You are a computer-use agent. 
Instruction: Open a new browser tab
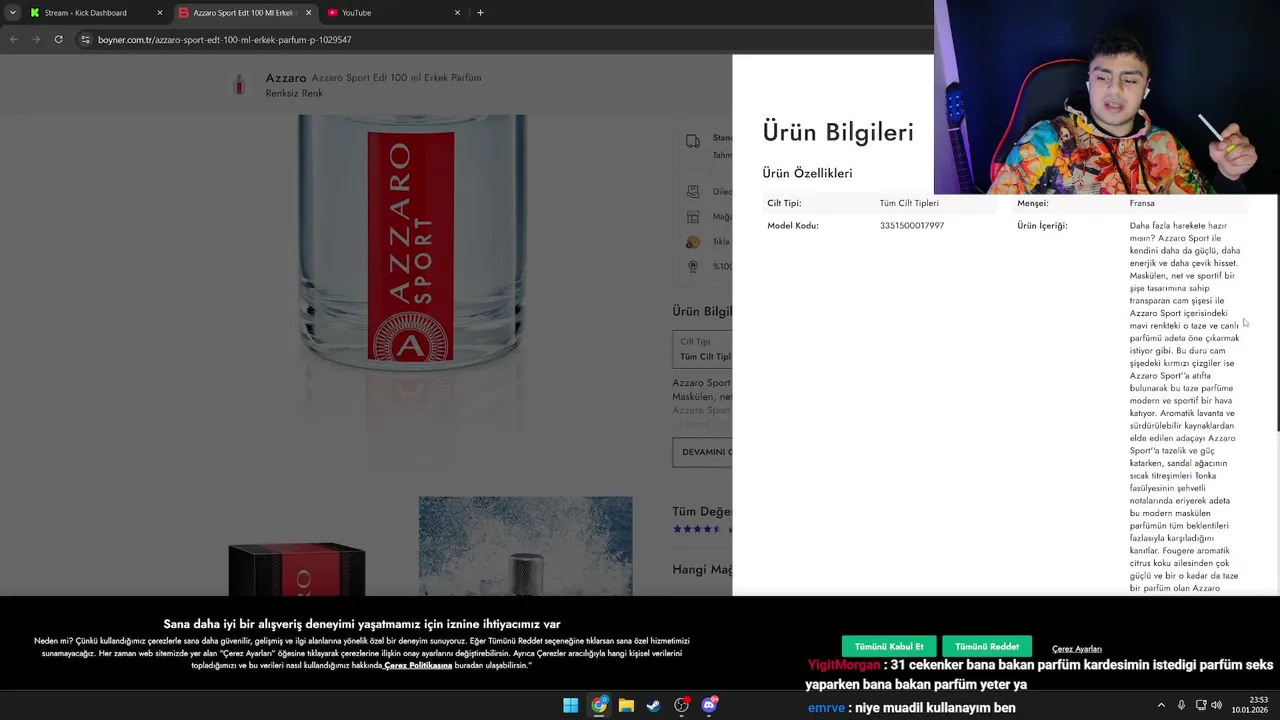(x=480, y=13)
